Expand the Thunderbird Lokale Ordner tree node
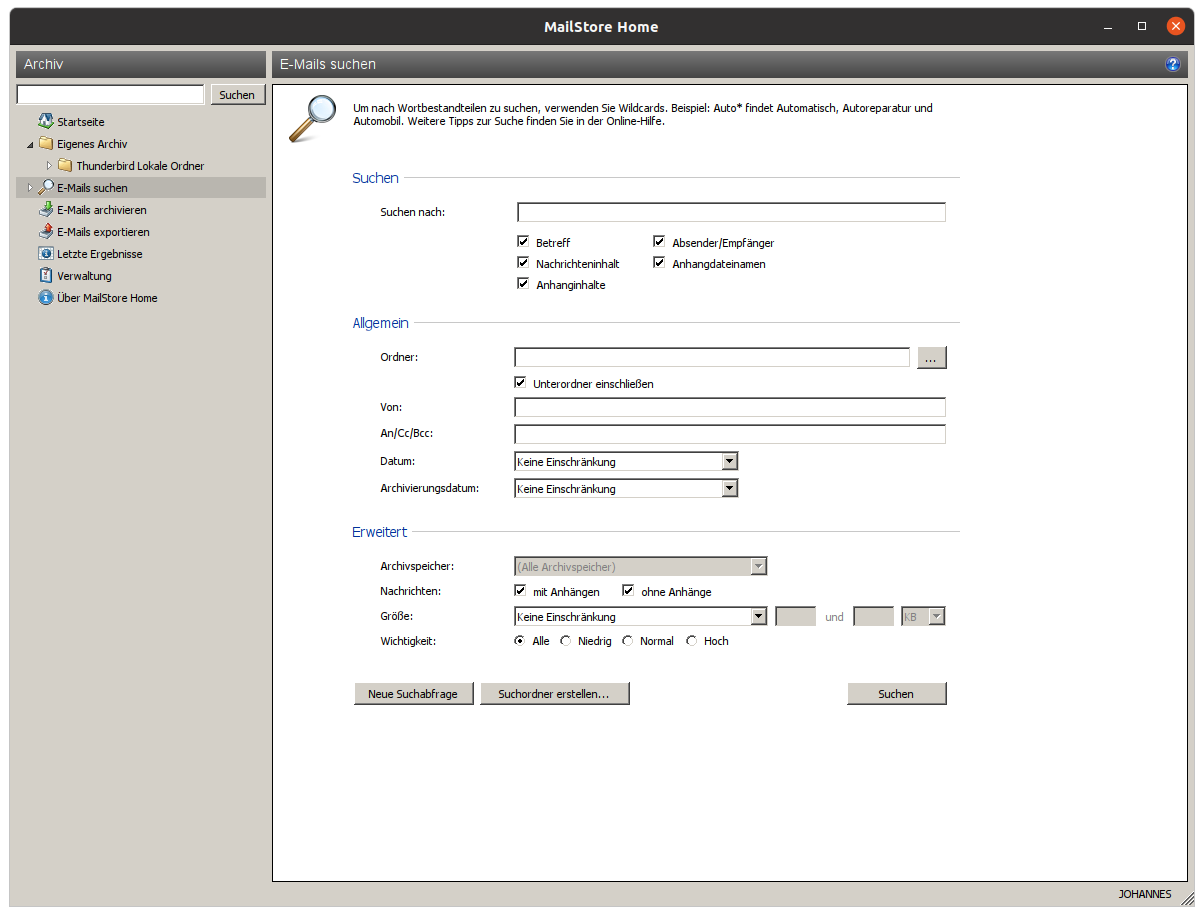The width and height of the screenshot is (1204, 916). pos(49,166)
